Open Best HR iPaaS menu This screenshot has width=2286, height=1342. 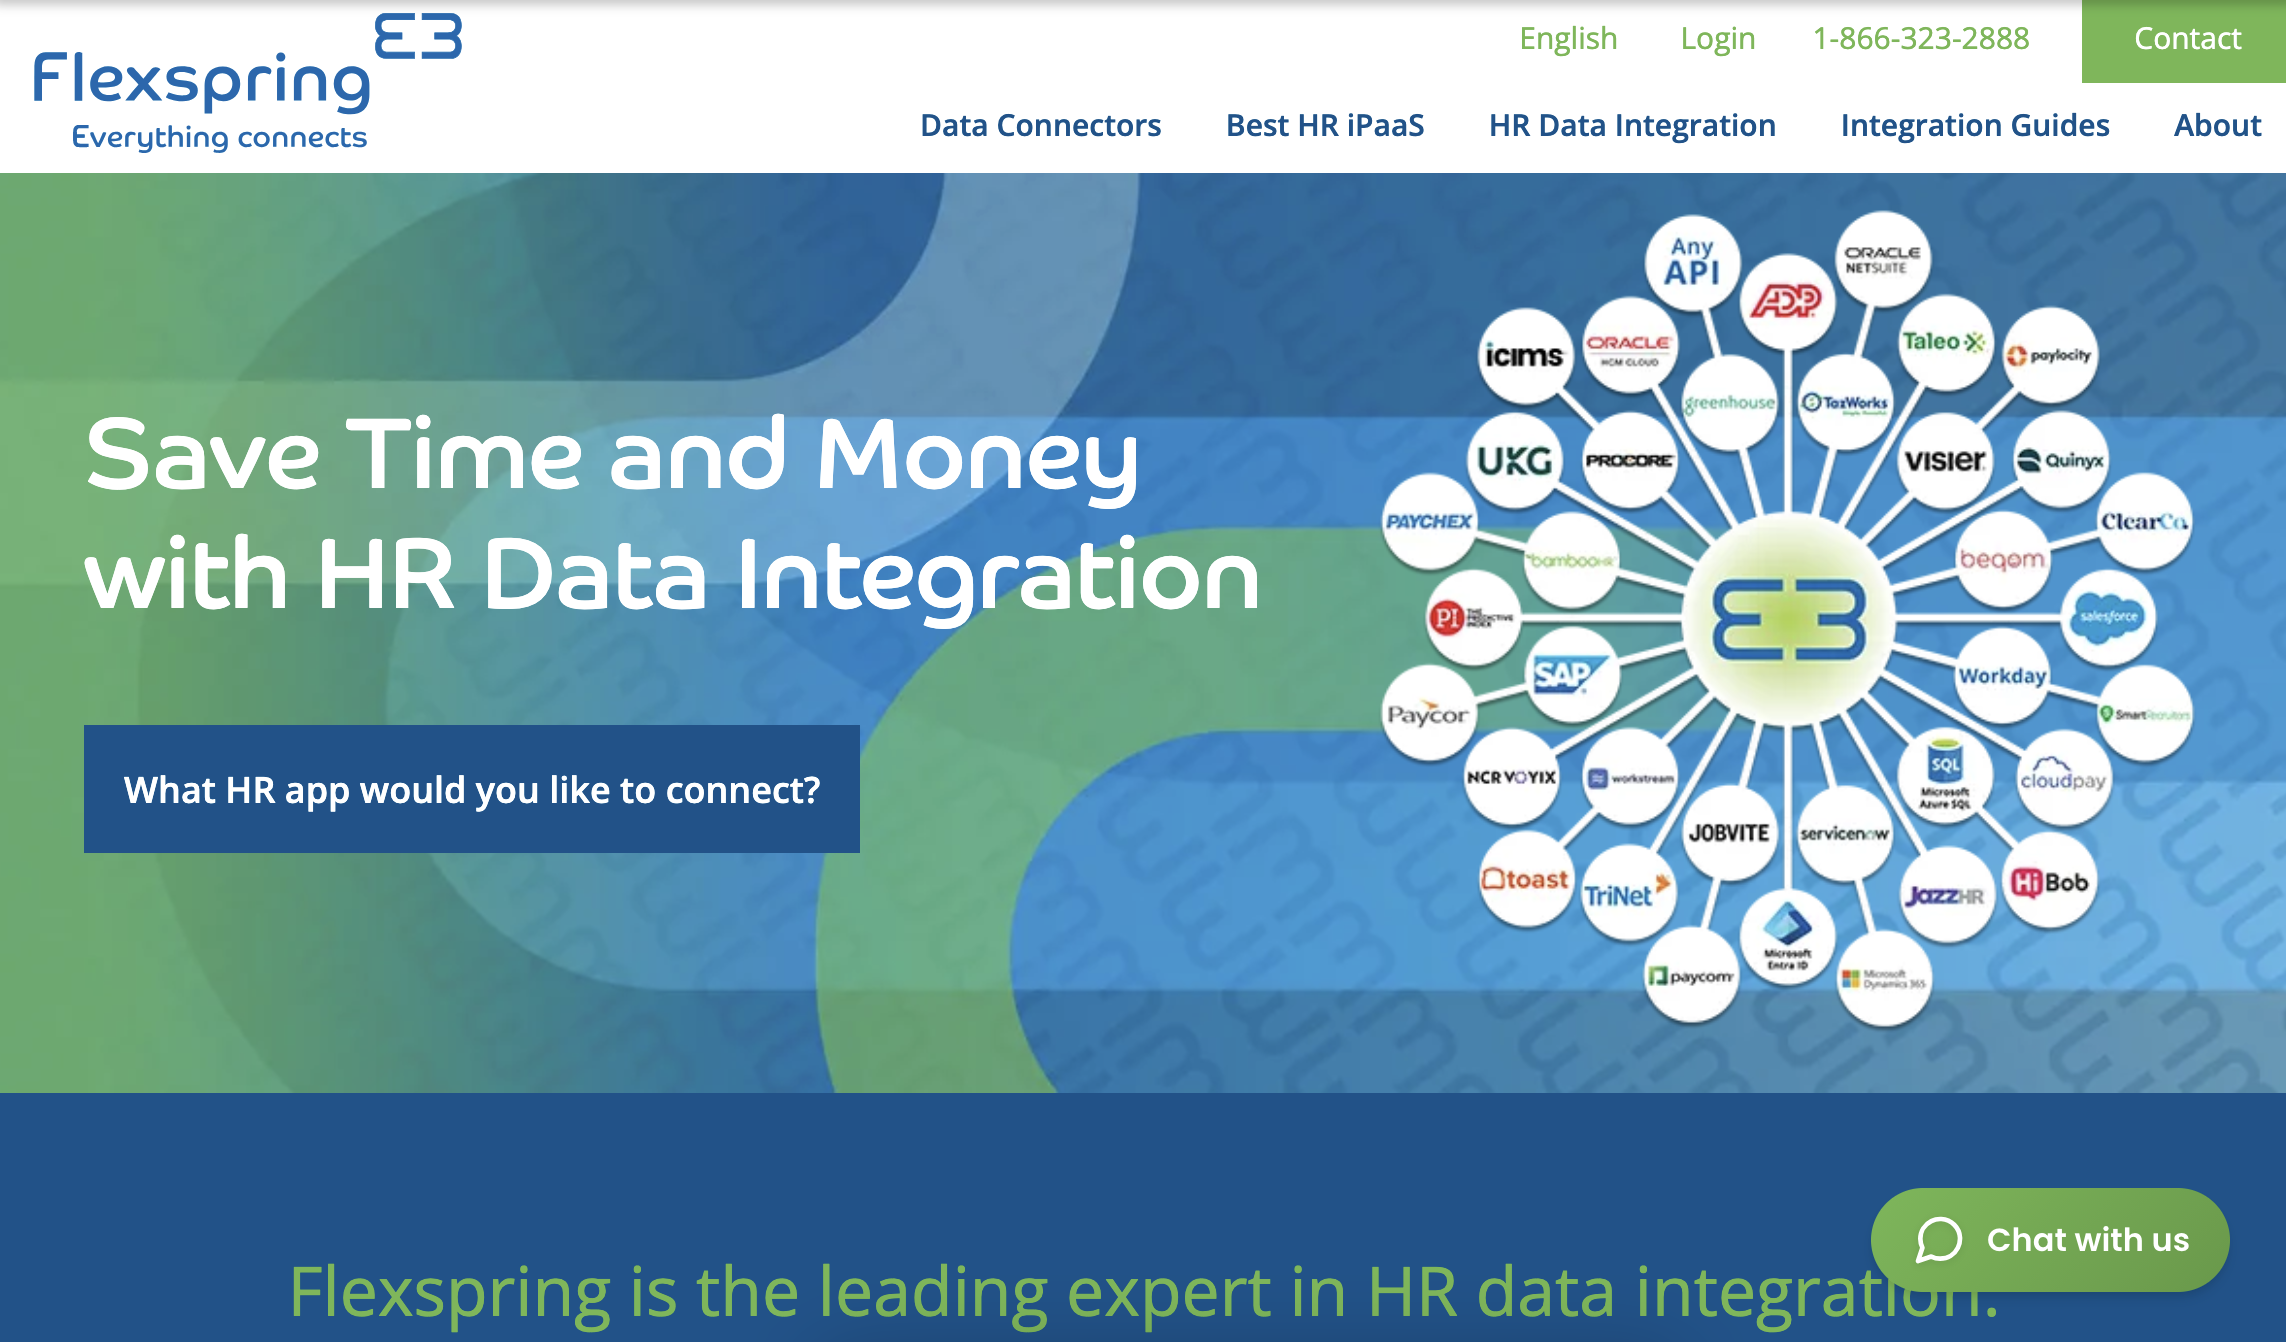(x=1325, y=126)
